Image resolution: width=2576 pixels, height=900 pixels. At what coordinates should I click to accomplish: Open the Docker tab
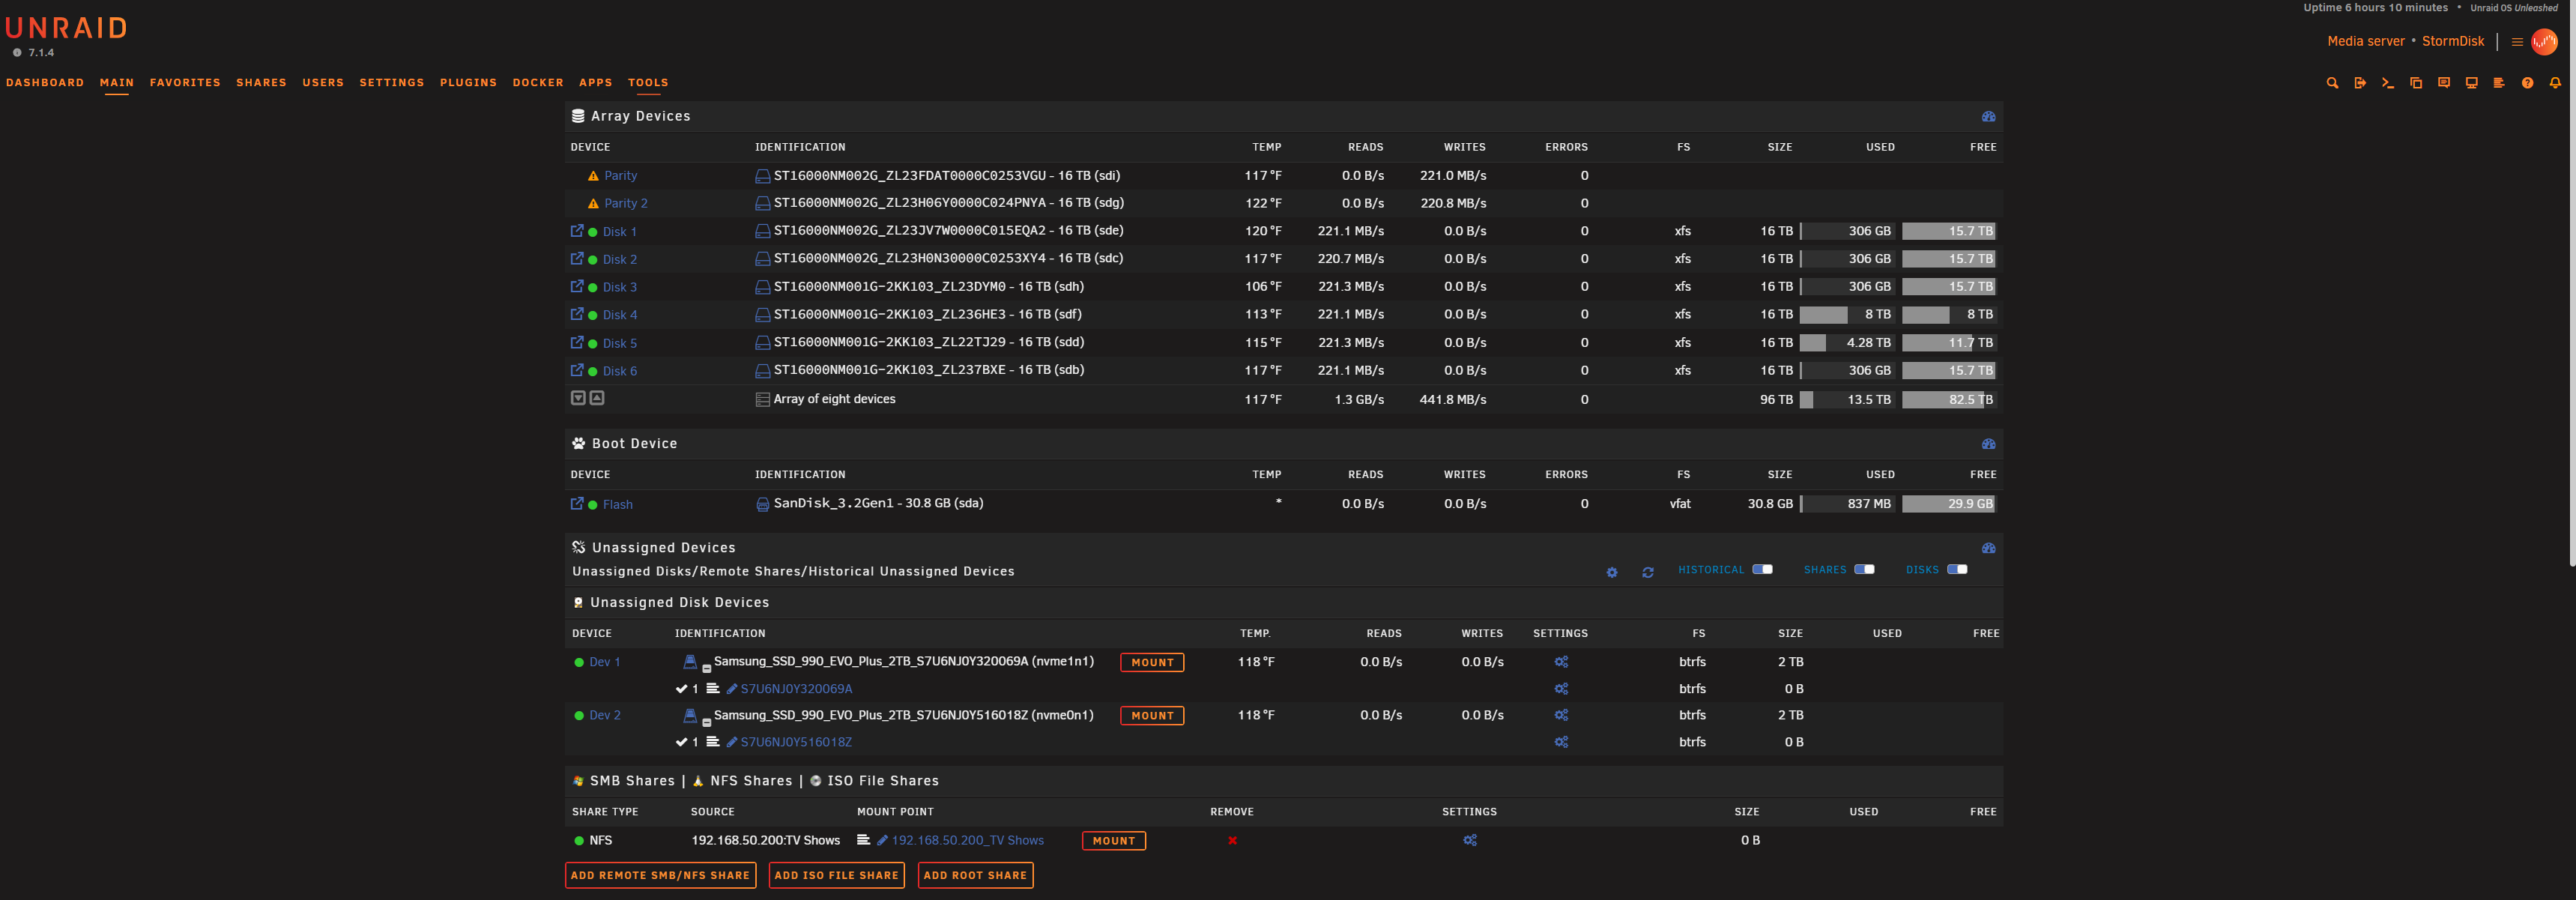point(538,83)
